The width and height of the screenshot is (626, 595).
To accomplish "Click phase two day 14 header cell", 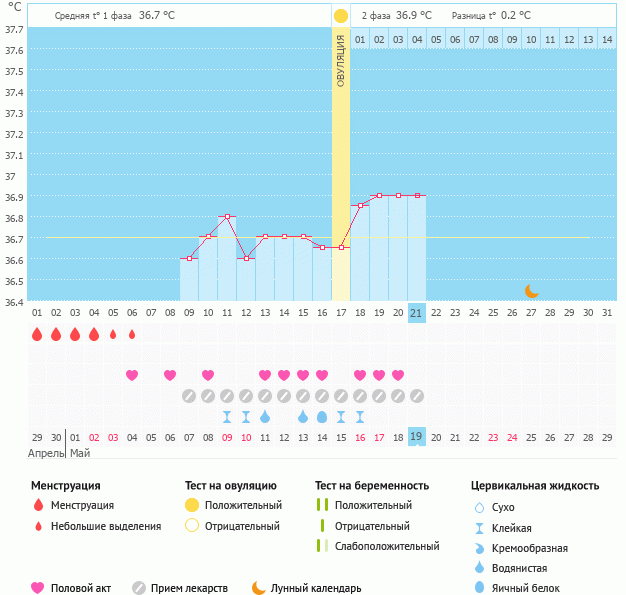I will coord(607,40).
